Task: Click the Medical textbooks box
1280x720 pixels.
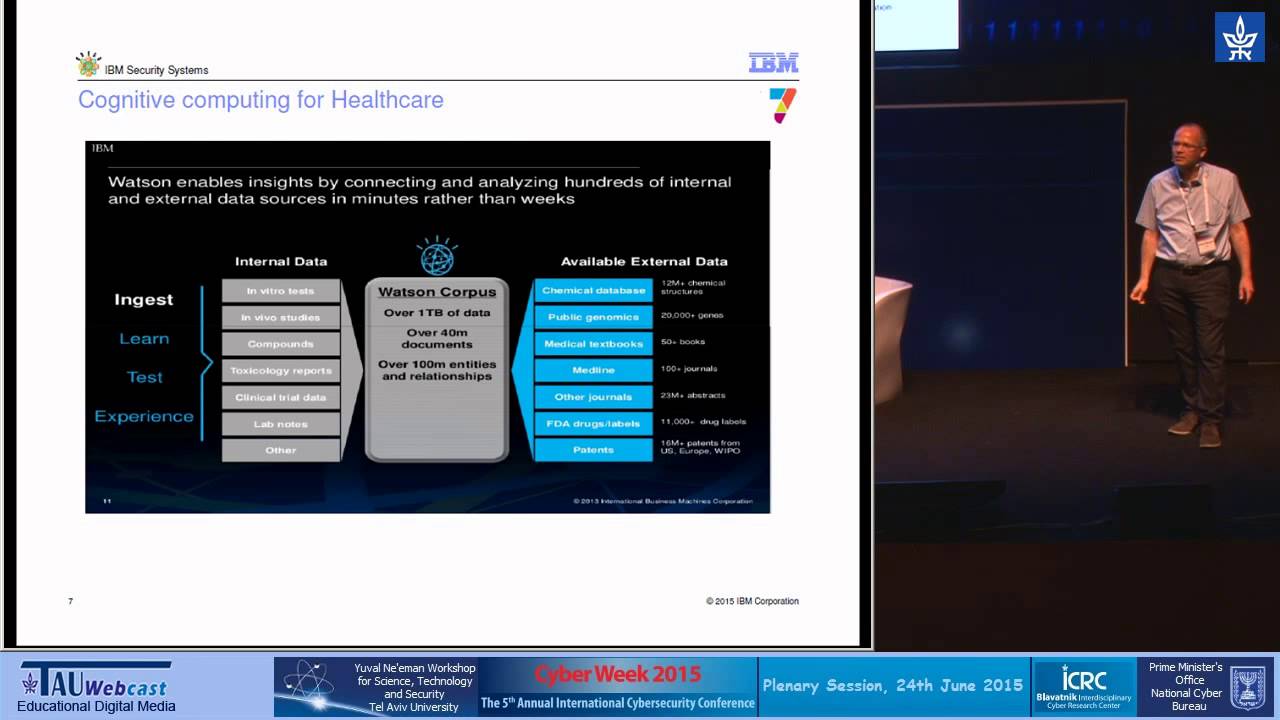Action: click(594, 344)
